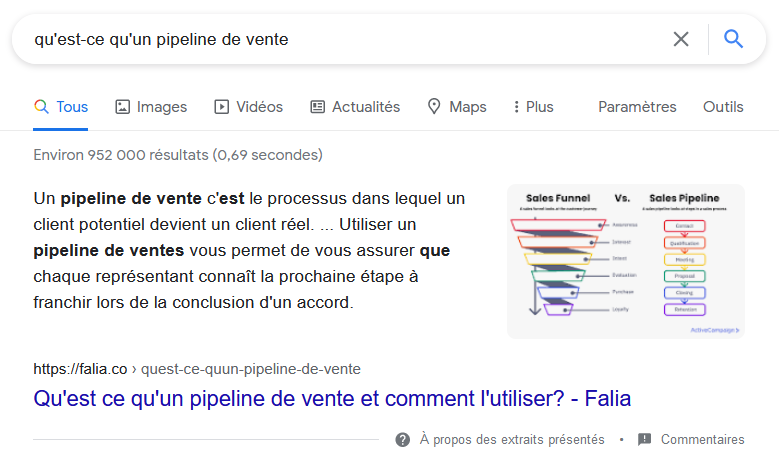Viewport: 779px width, 462px height.
Task: Click the Actualités newspaper icon
Action: (x=318, y=107)
